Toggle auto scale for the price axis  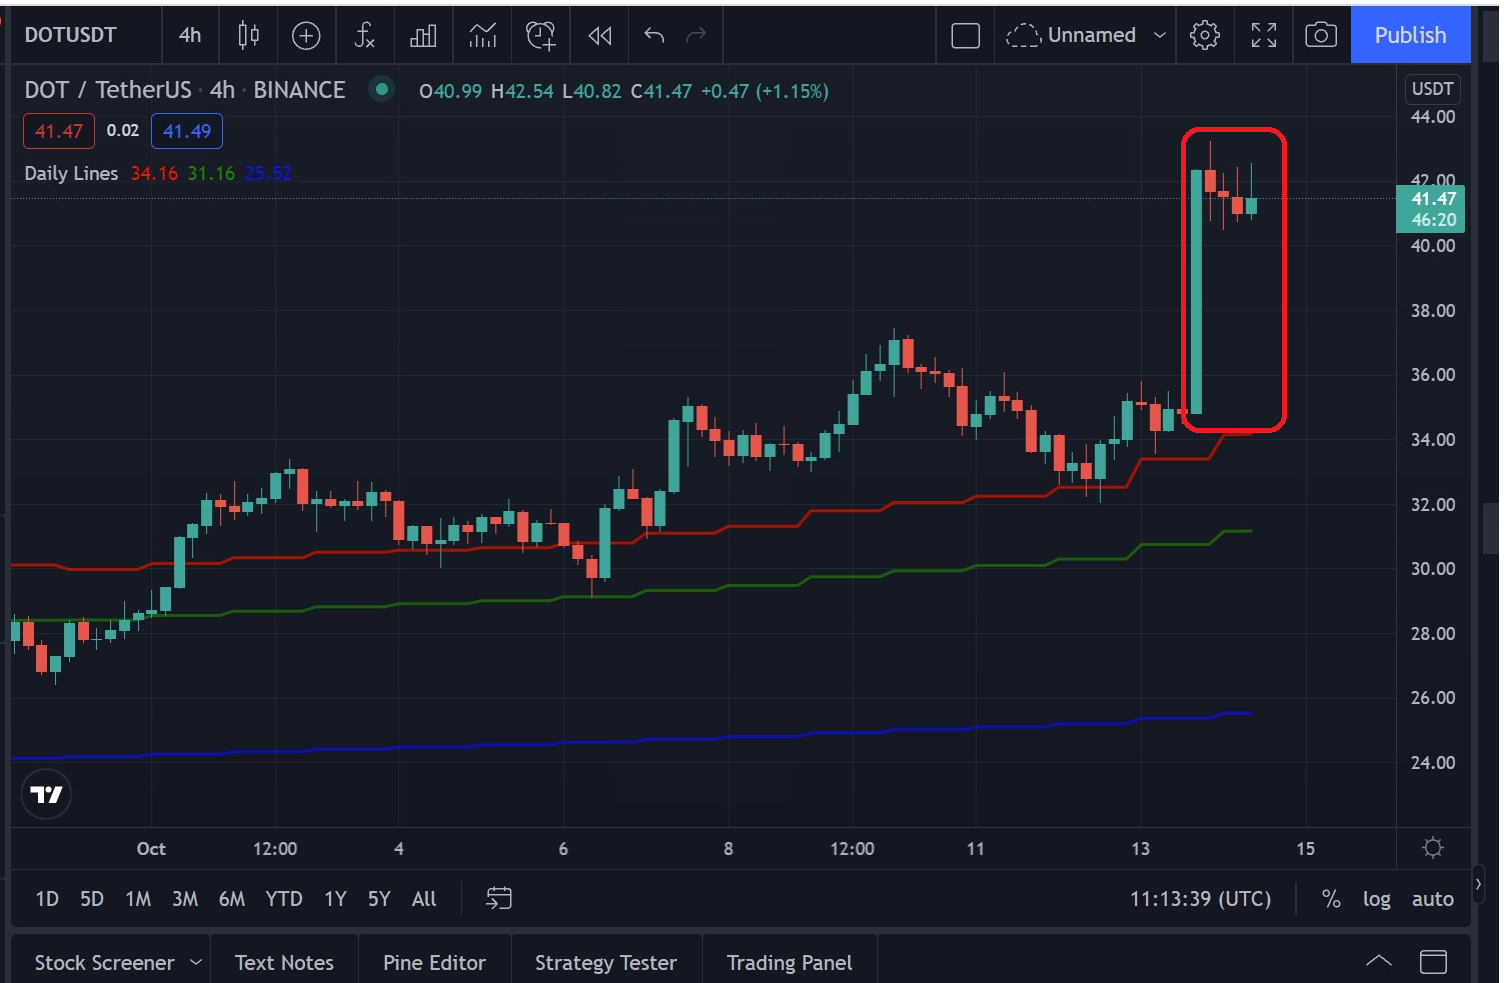coord(1432,899)
